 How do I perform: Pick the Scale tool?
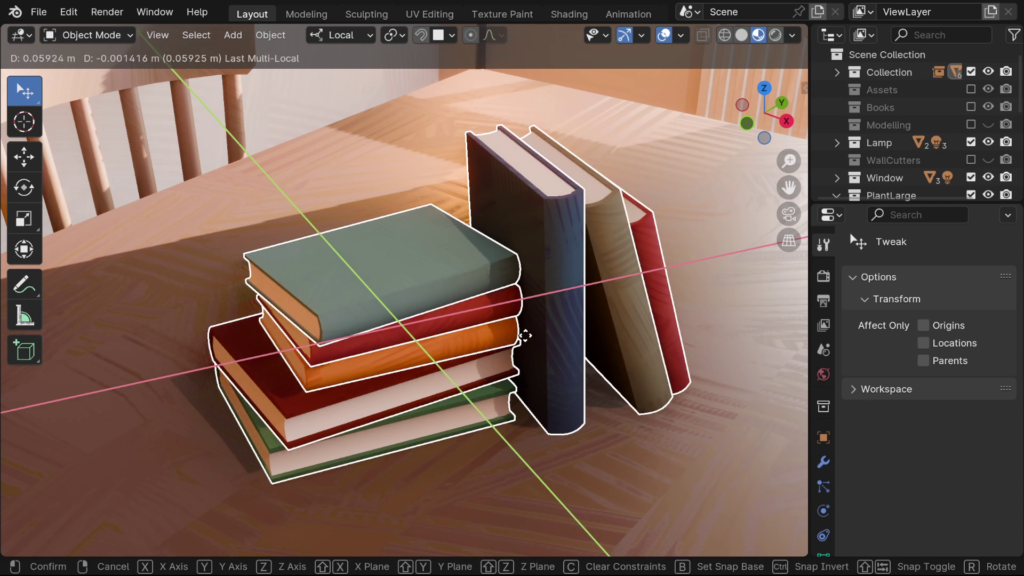click(24, 218)
